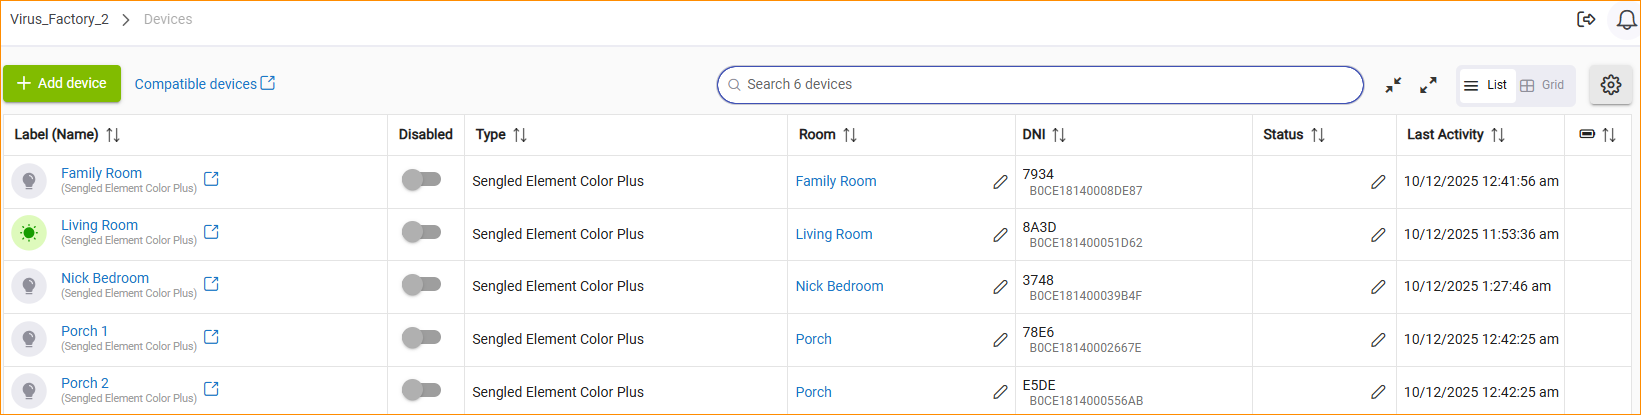Click the Search 6 devices field
Screen dimensions: 1641x415
pos(1040,85)
